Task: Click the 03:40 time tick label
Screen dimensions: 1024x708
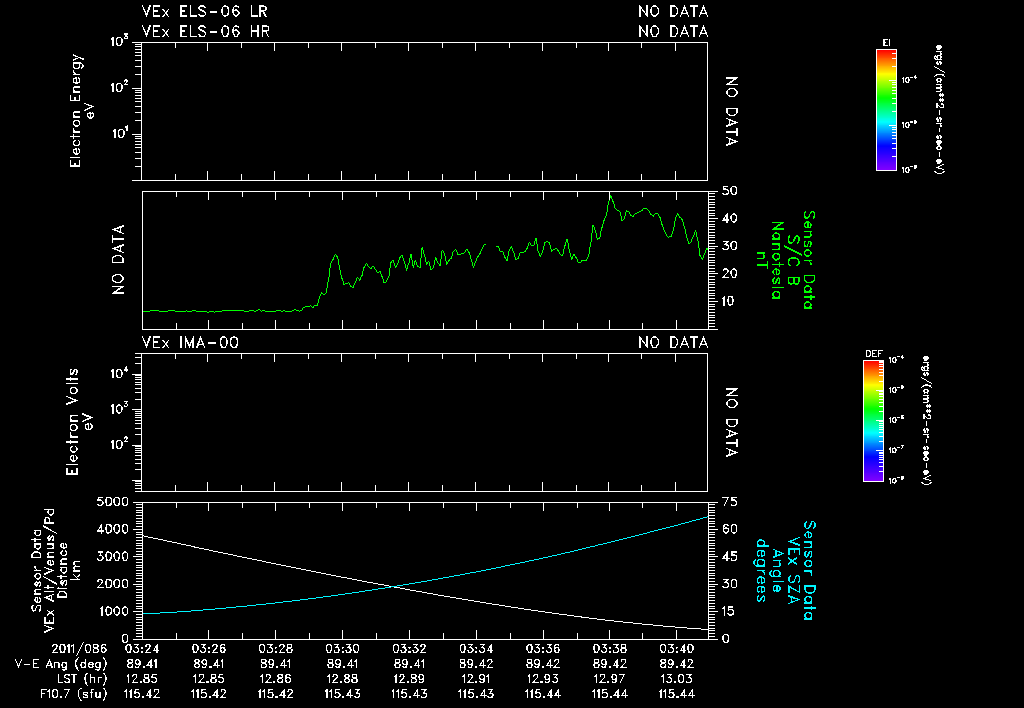Action: [x=677, y=649]
